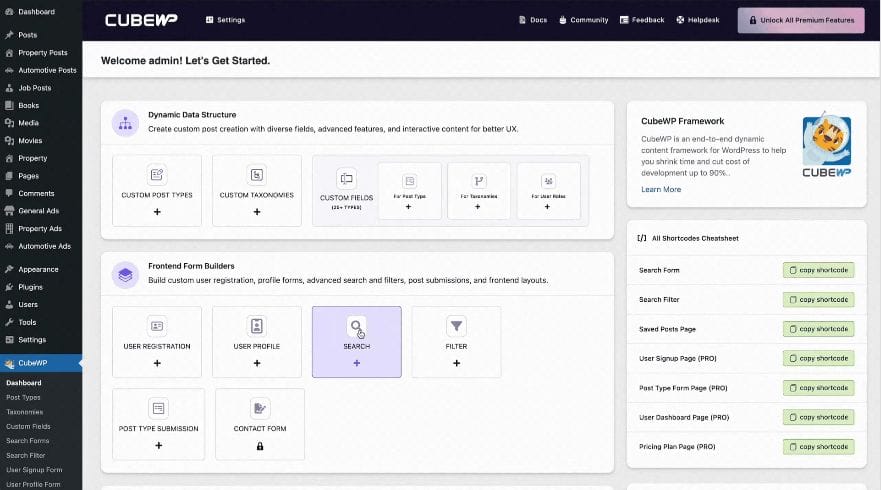The width and height of the screenshot is (882, 490).
Task: Select the Custom Fields icon
Action: 347,178
